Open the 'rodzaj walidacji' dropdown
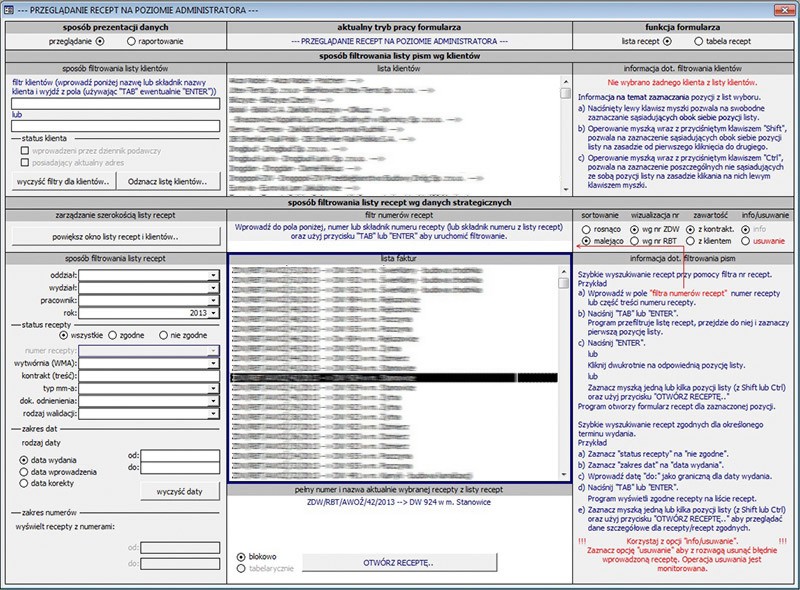800x590 pixels. coord(214,413)
